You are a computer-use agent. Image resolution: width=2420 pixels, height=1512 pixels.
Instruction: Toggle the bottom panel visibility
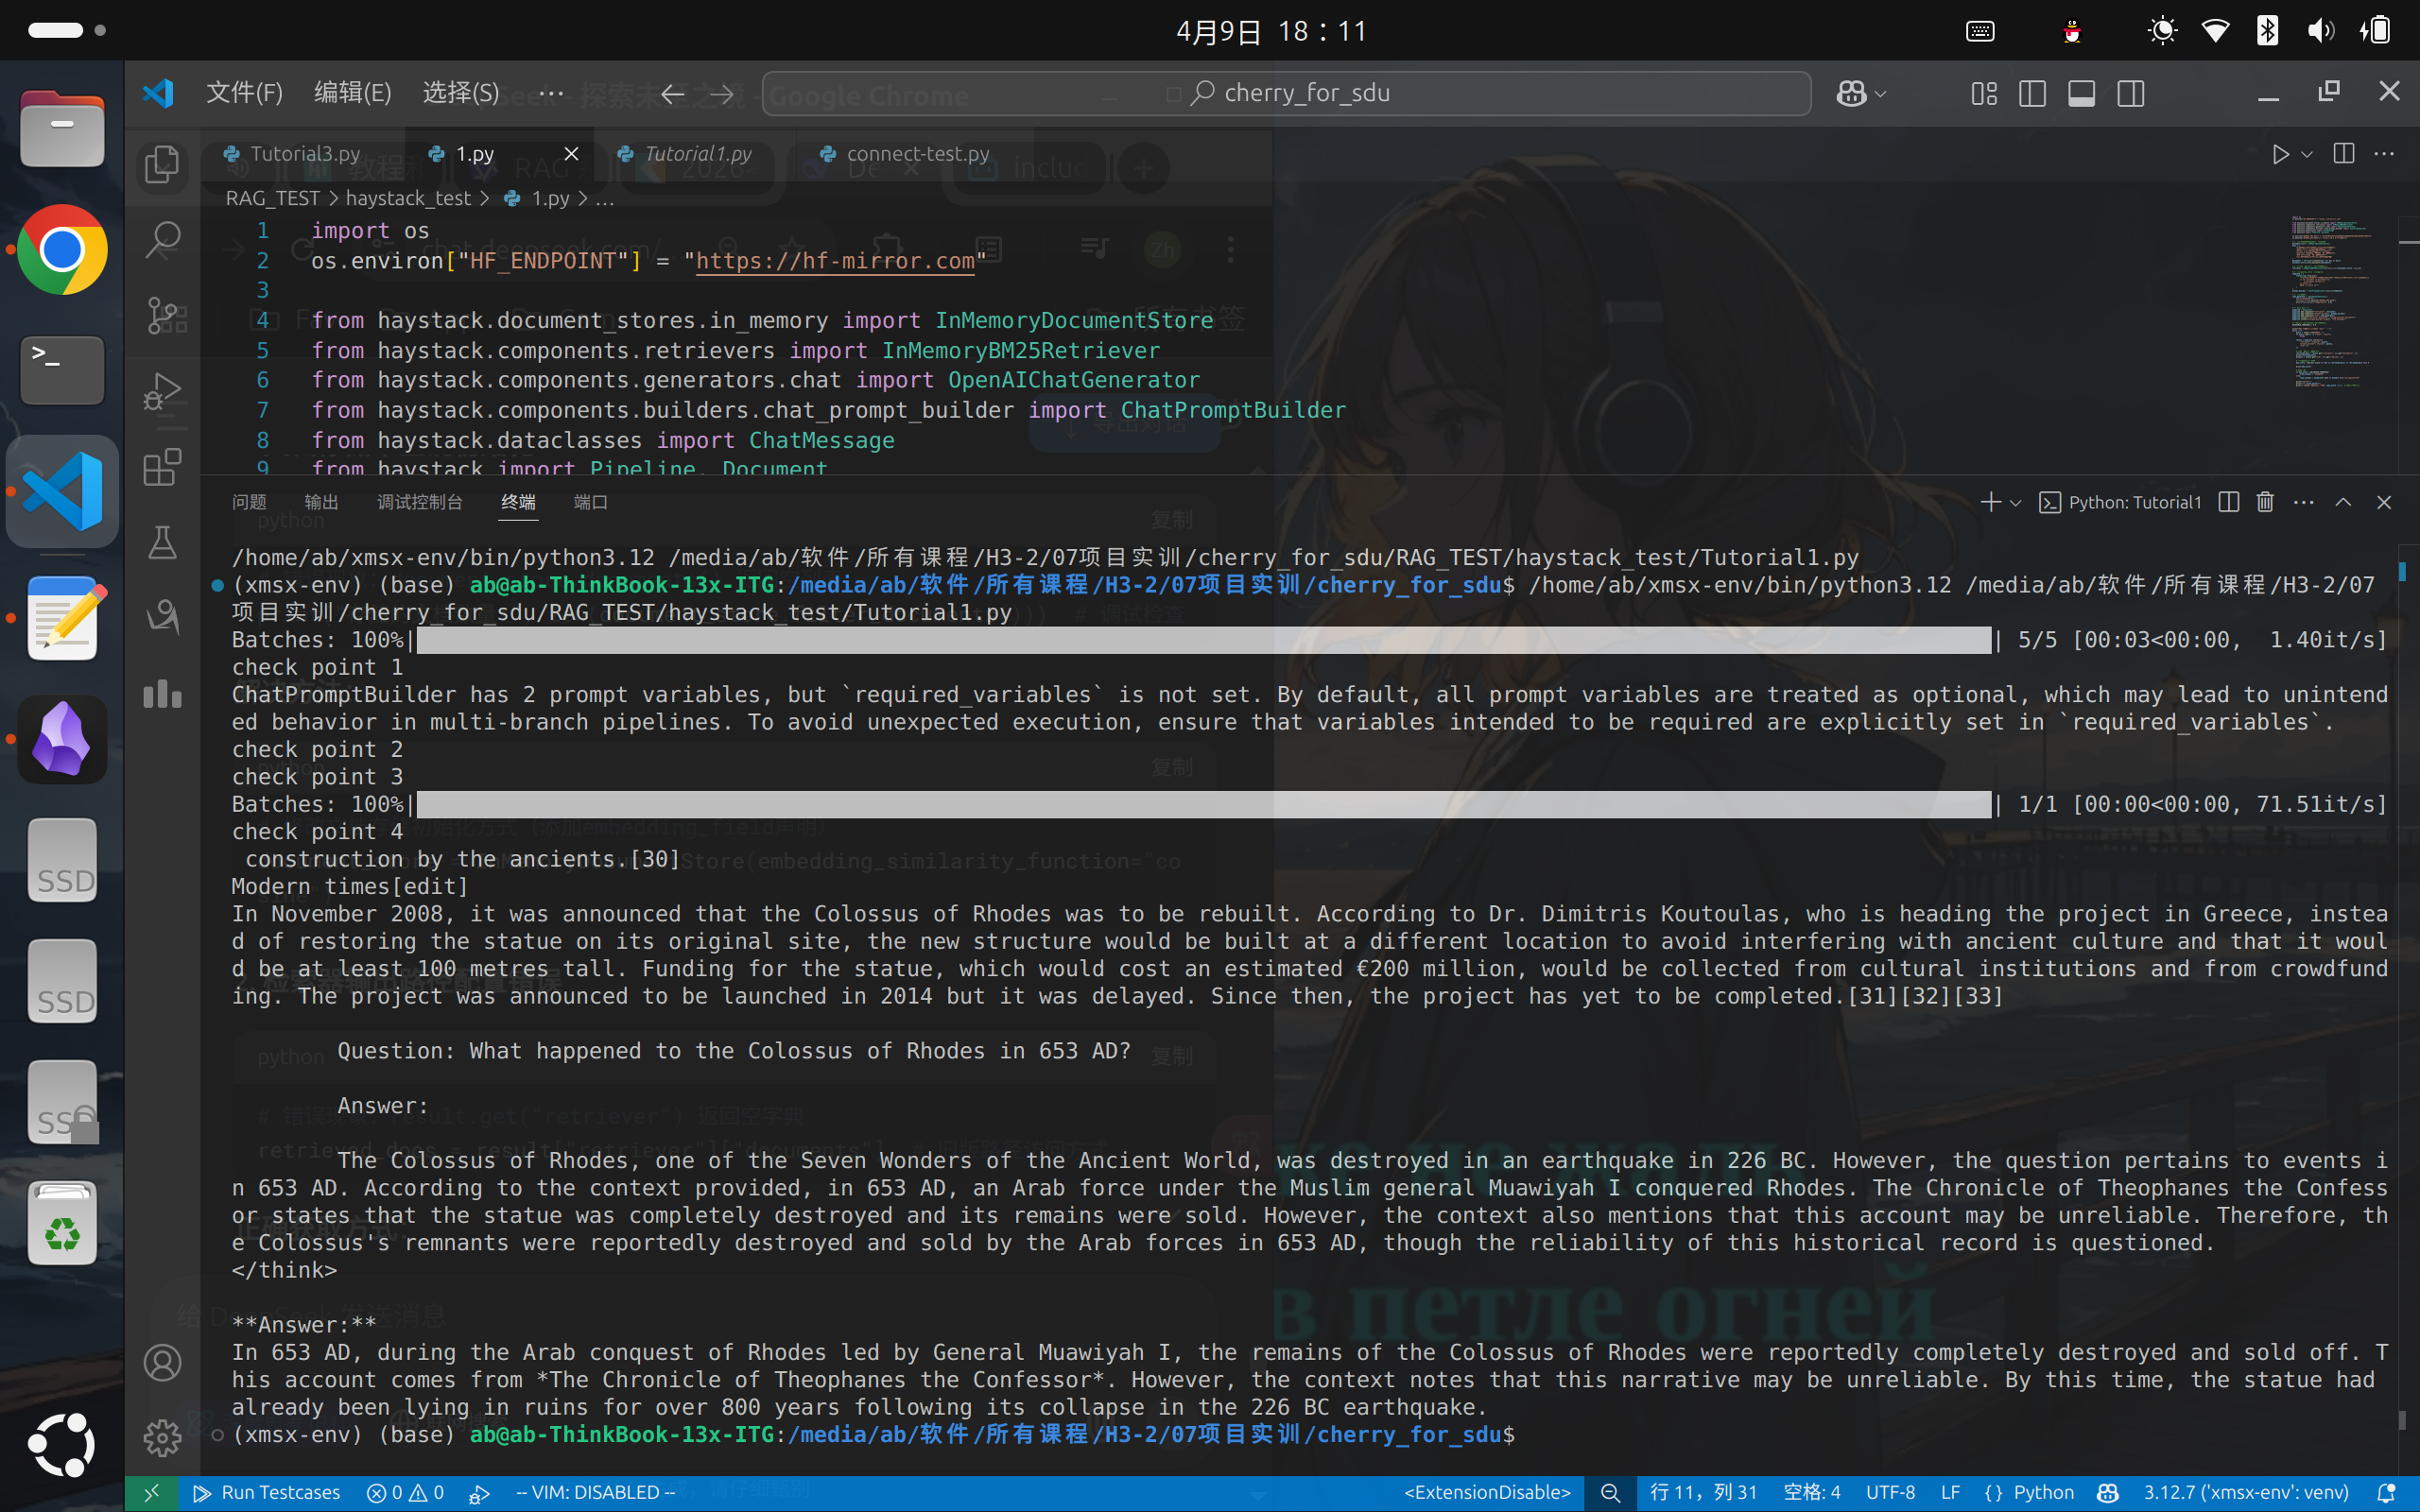[x=2081, y=94]
